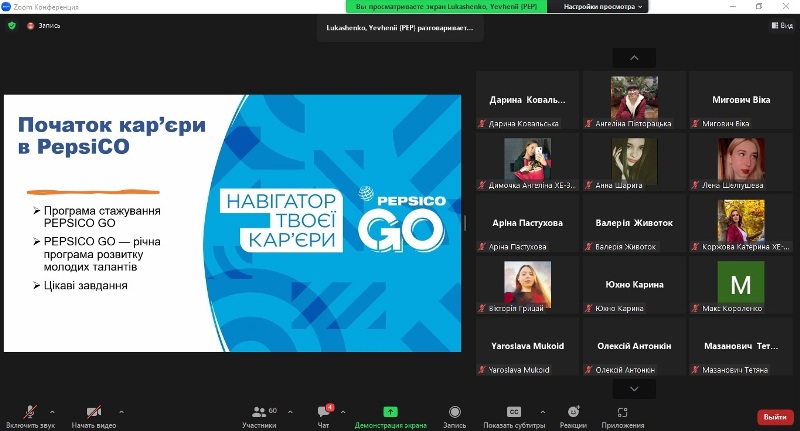800x431 pixels.
Task: Select Олексій Антонкін participant tile
Action: click(634, 346)
